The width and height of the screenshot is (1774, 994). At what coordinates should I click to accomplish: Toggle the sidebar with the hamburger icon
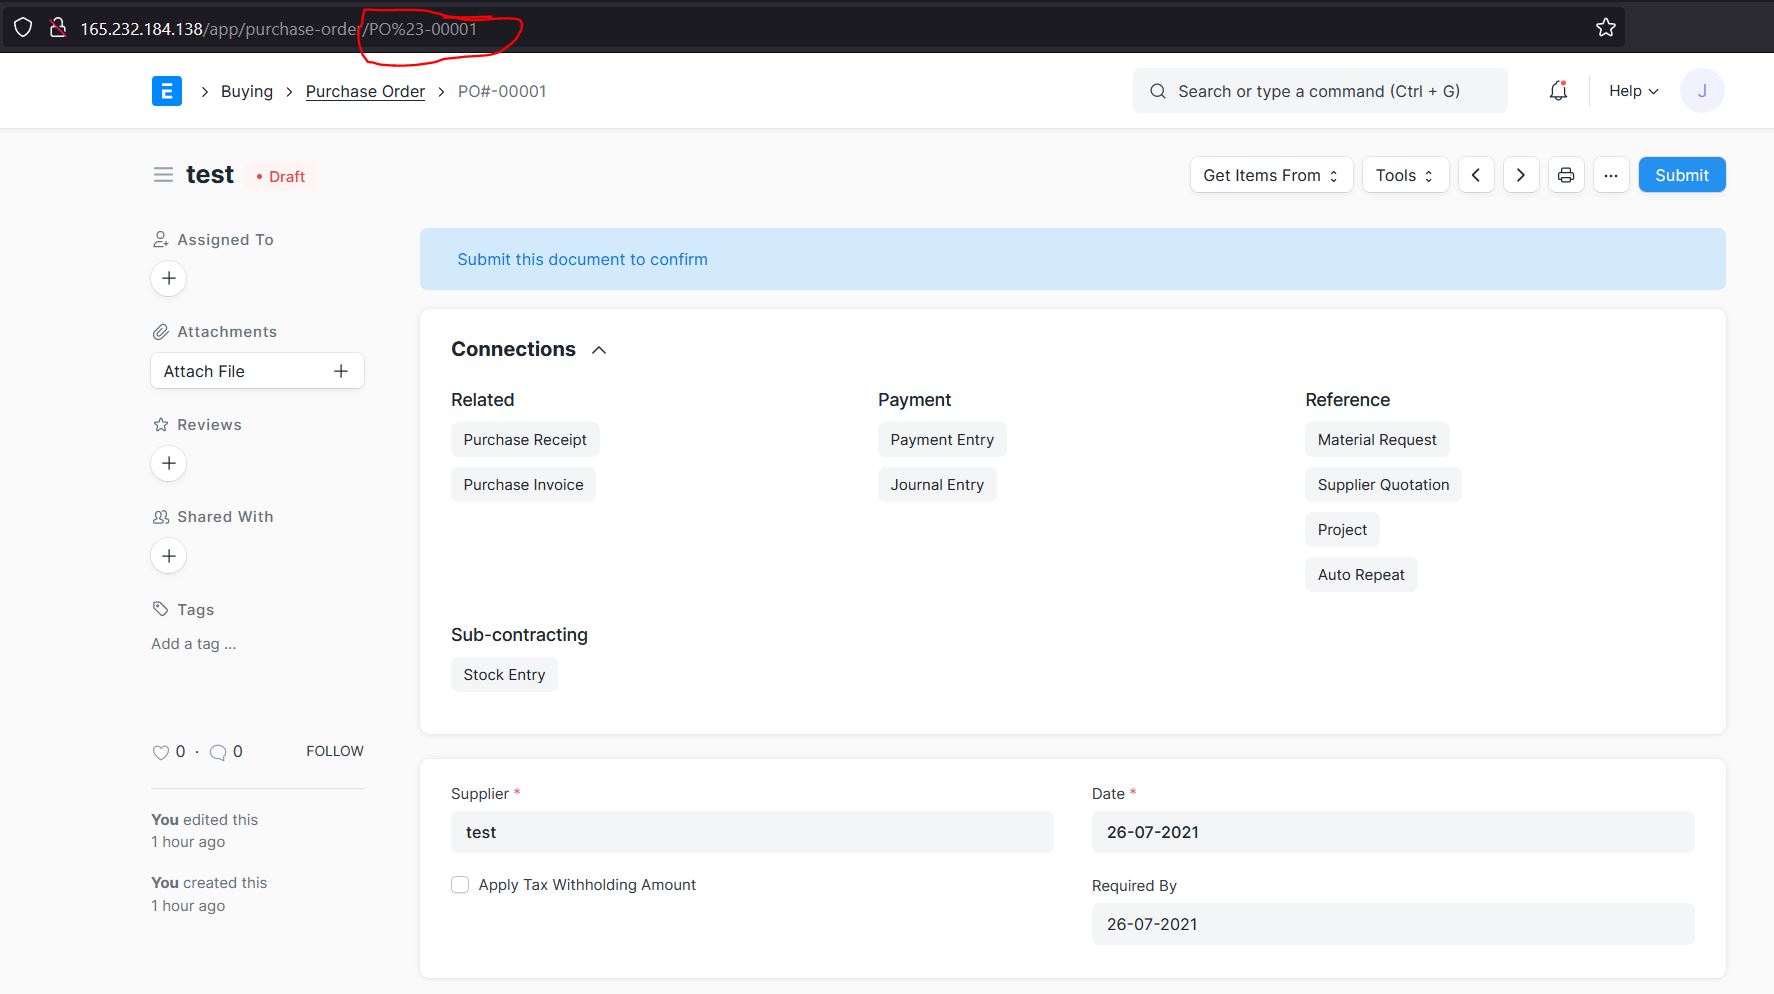[x=163, y=173]
